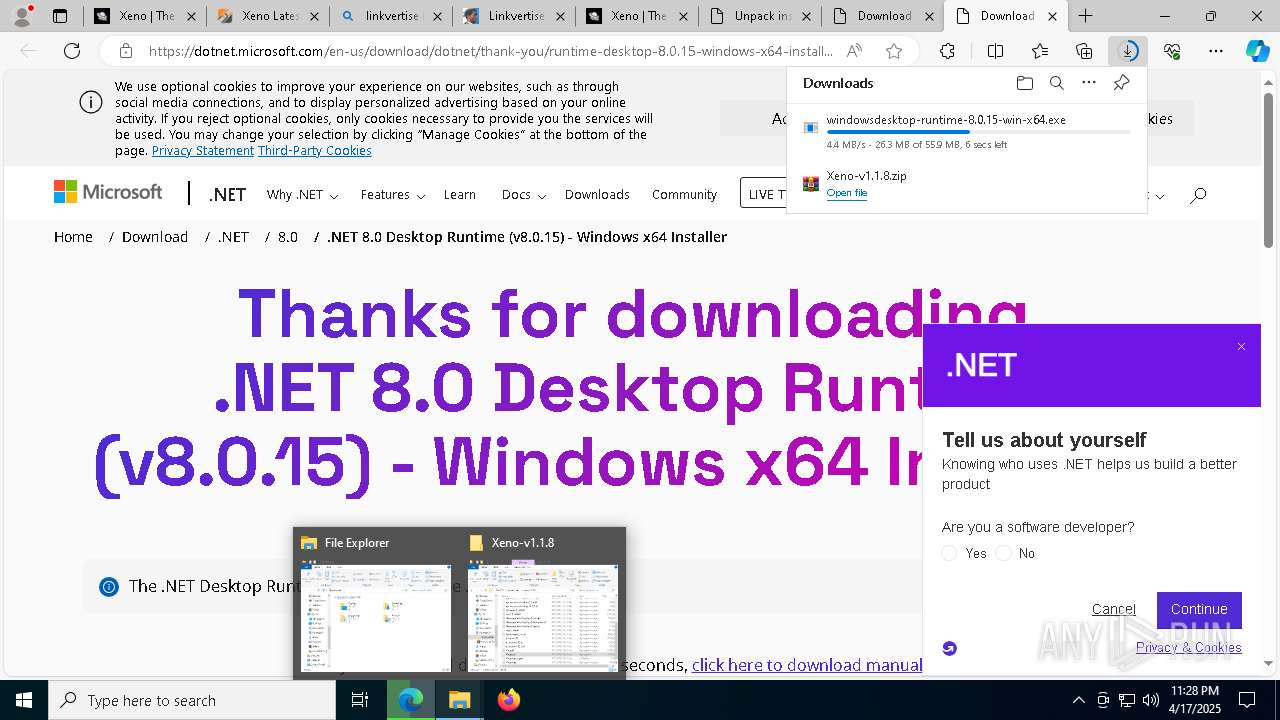Open the Extensions puzzle icon

point(947,51)
